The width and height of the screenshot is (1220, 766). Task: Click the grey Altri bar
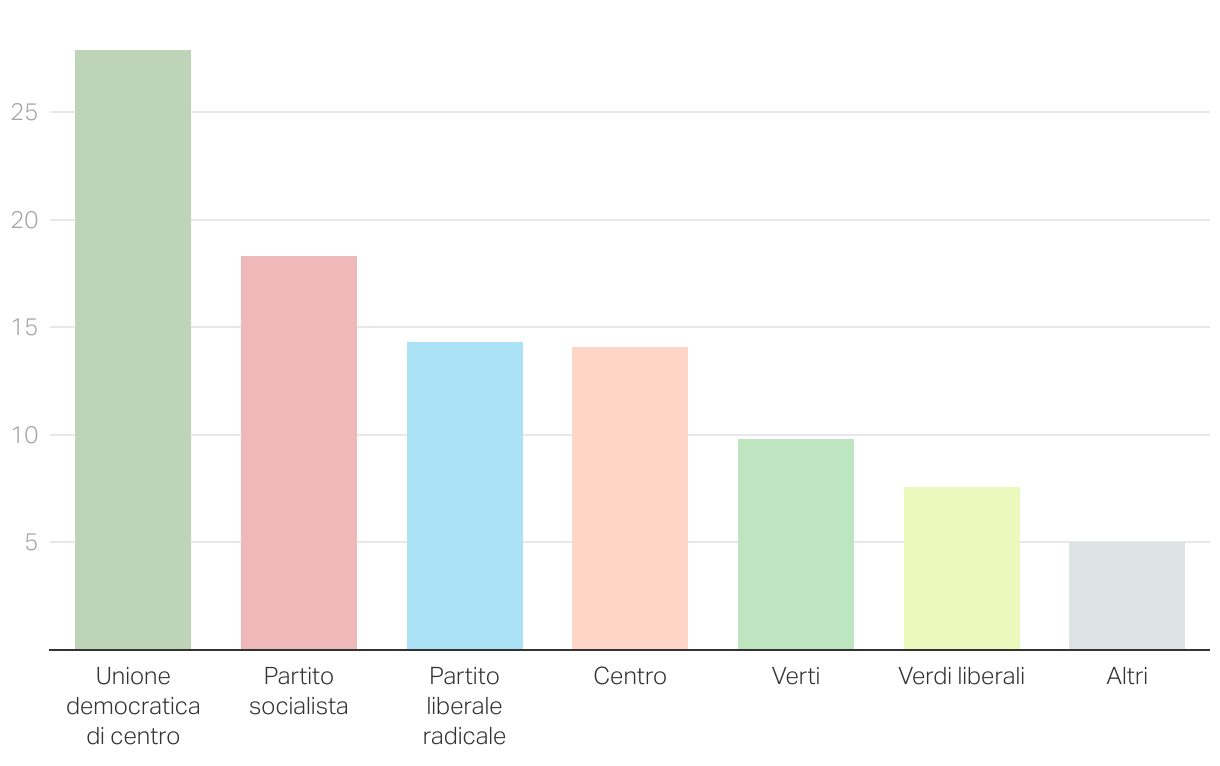click(1127, 596)
